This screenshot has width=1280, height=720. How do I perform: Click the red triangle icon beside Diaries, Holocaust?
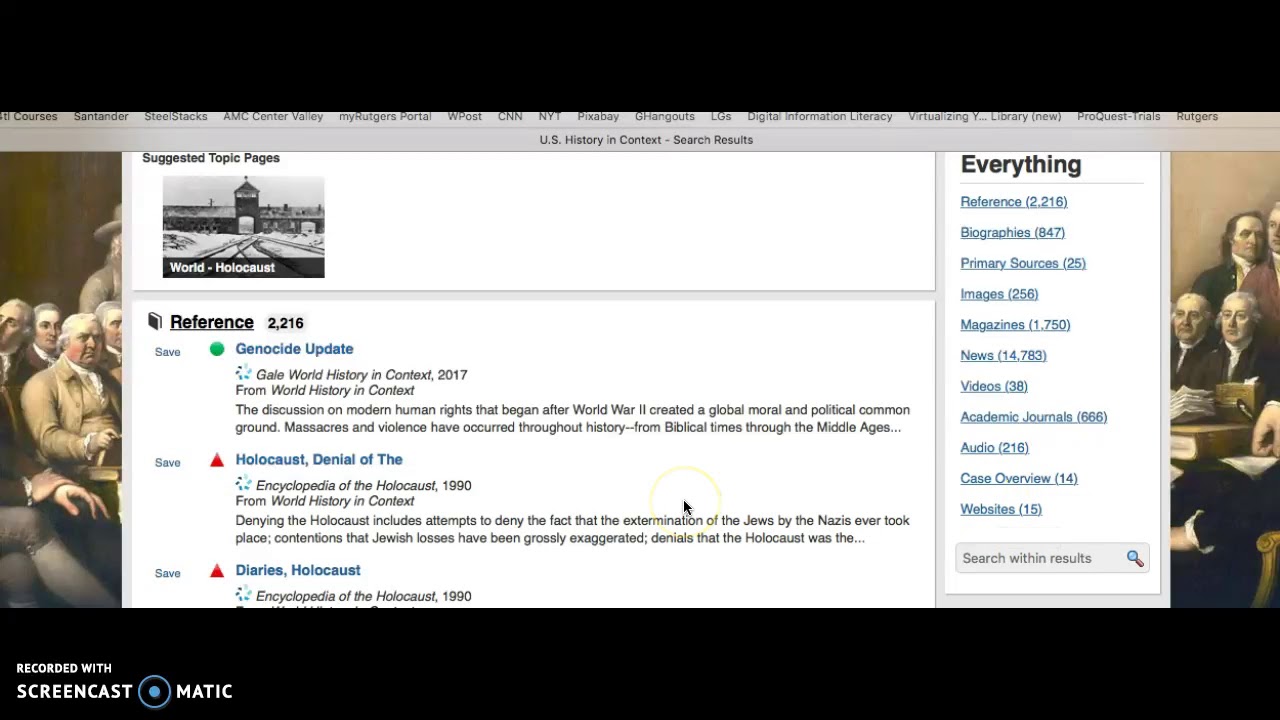[x=217, y=570]
